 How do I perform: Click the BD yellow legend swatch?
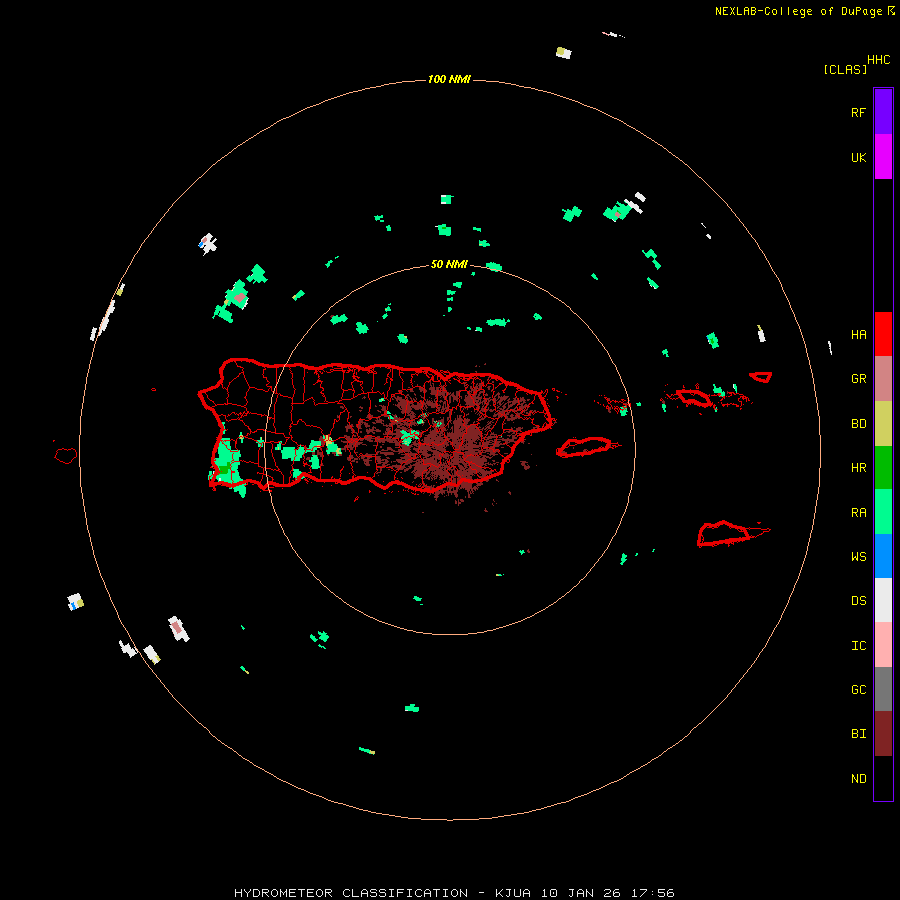[883, 424]
